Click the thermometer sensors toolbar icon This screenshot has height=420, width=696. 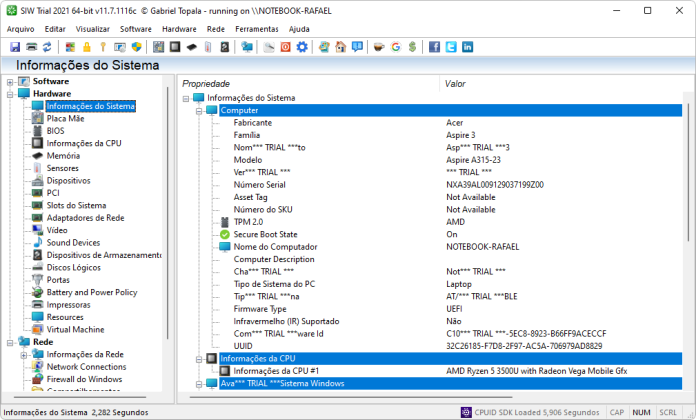pos(208,47)
